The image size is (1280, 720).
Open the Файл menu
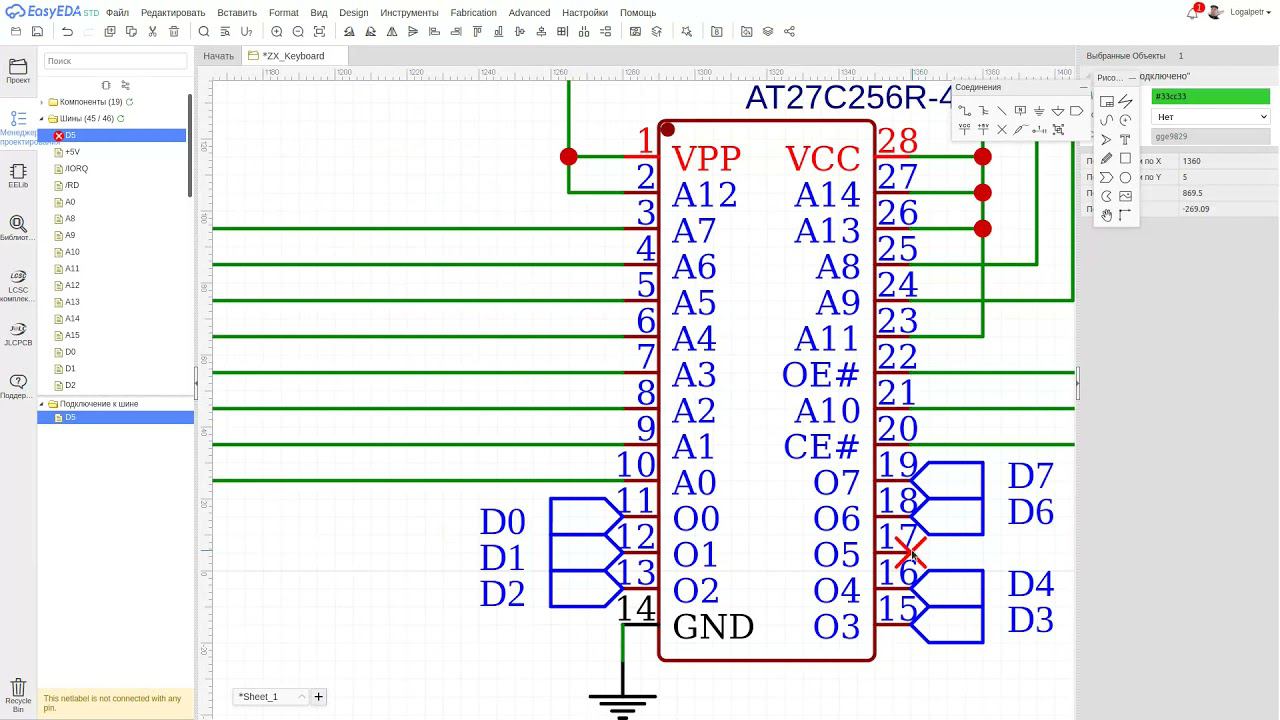pos(117,13)
